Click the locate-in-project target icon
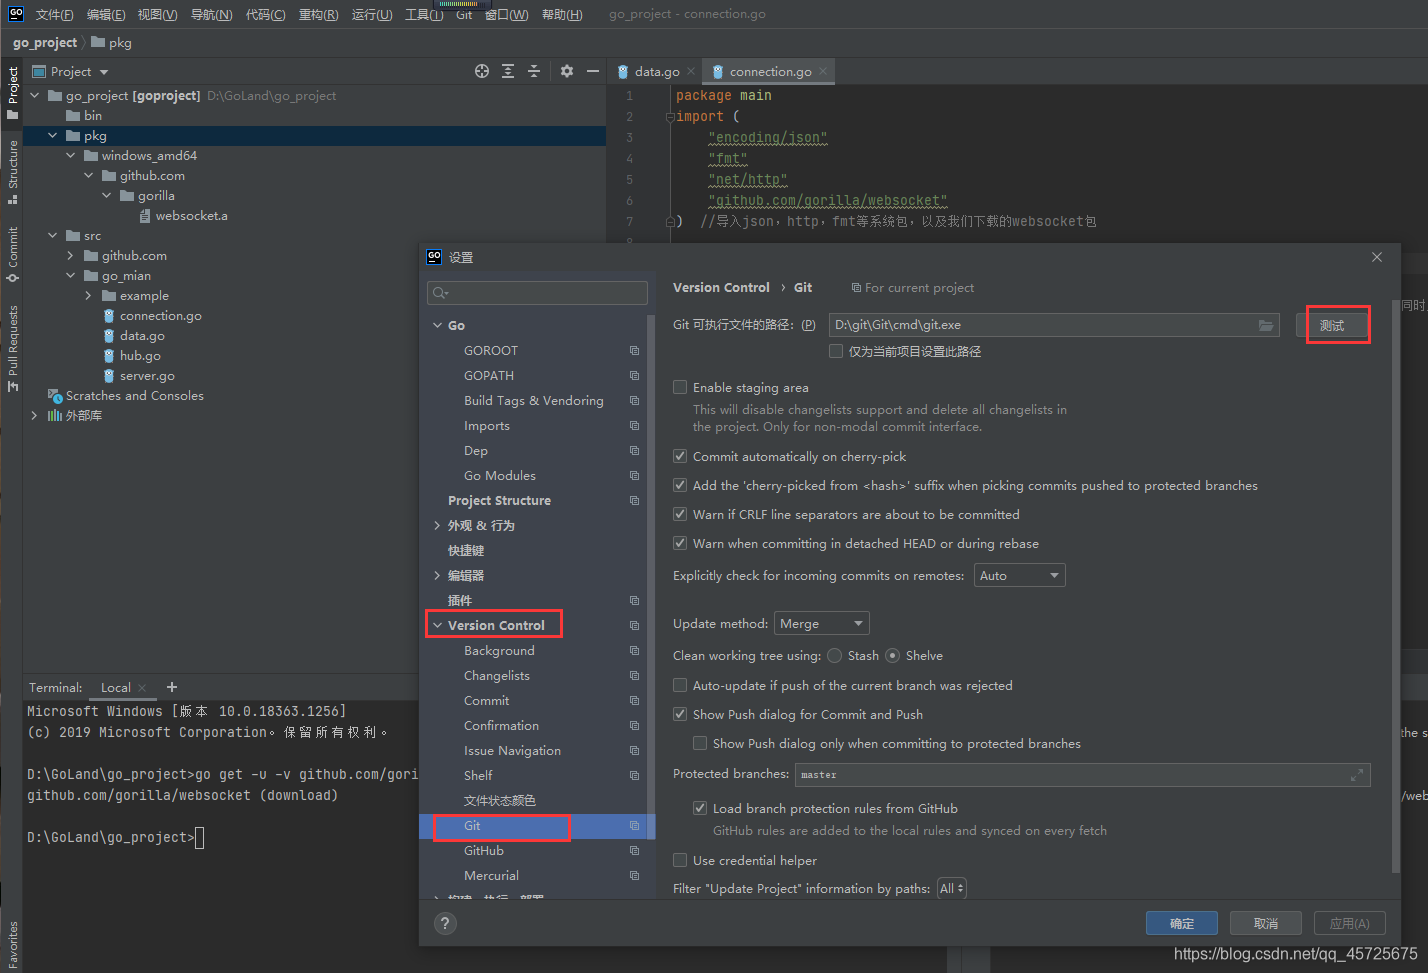This screenshot has height=973, width=1428. coord(482,71)
